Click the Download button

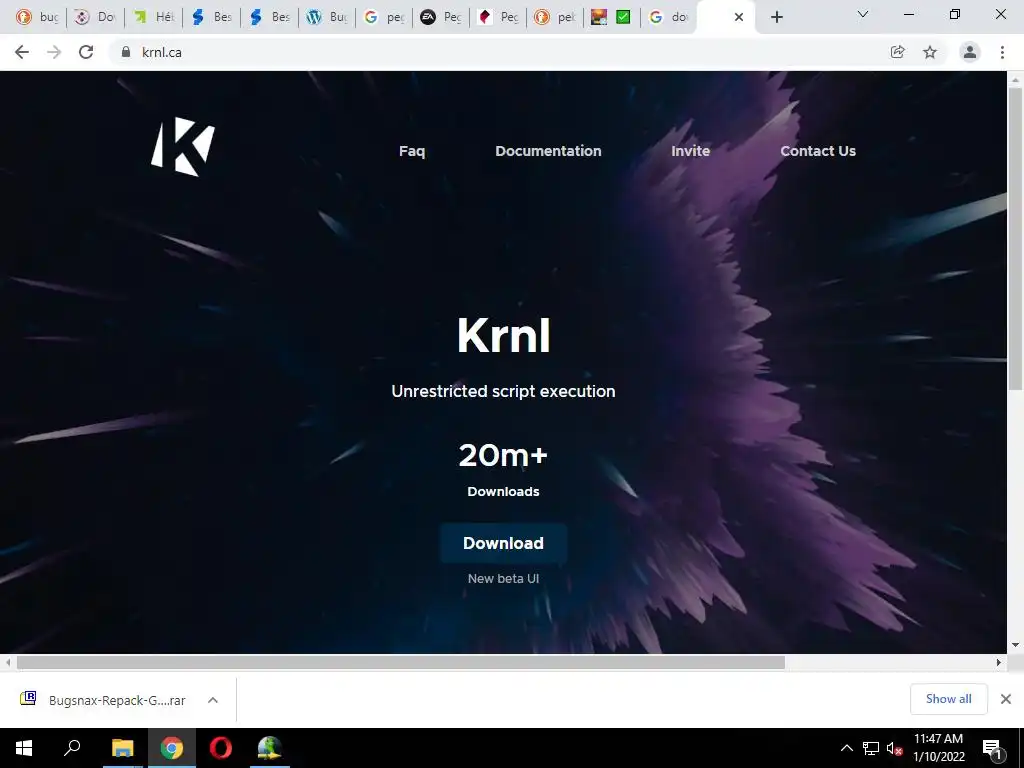tap(504, 543)
